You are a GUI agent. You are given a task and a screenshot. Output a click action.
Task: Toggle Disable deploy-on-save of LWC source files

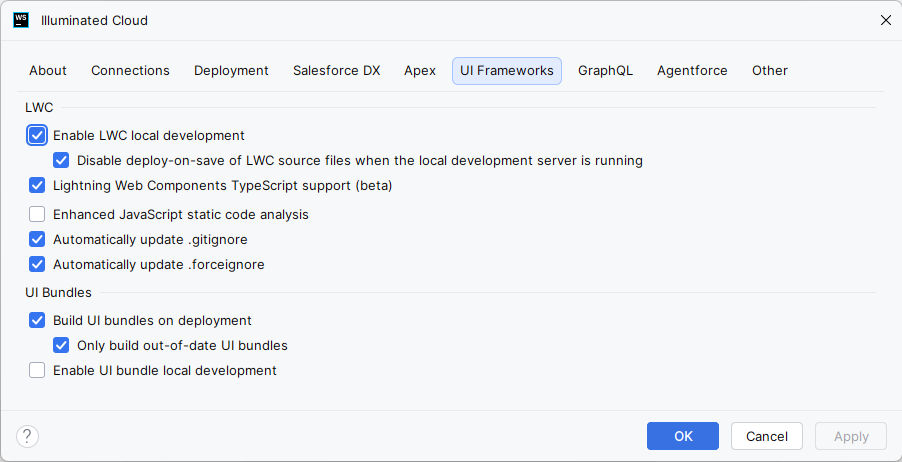tap(61, 161)
